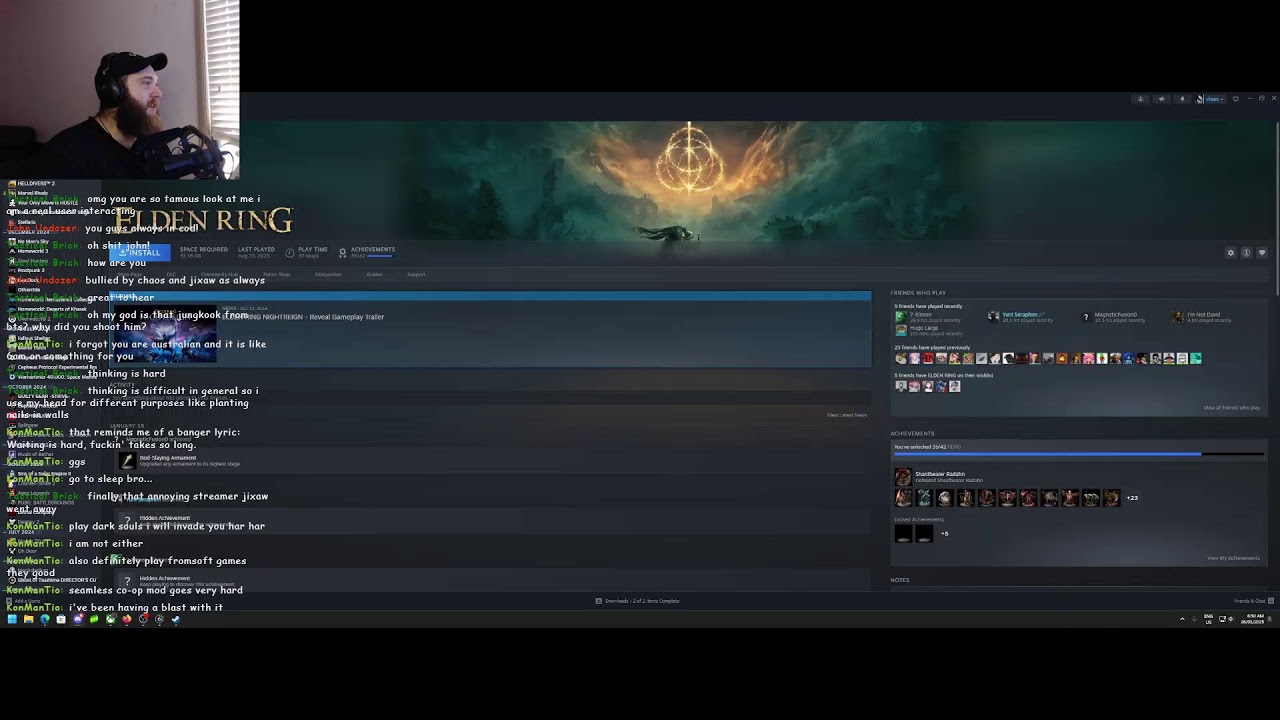Screen dimensions: 1280x720
Task: Open the announcements megaphone icon
Action: (x=1161, y=99)
